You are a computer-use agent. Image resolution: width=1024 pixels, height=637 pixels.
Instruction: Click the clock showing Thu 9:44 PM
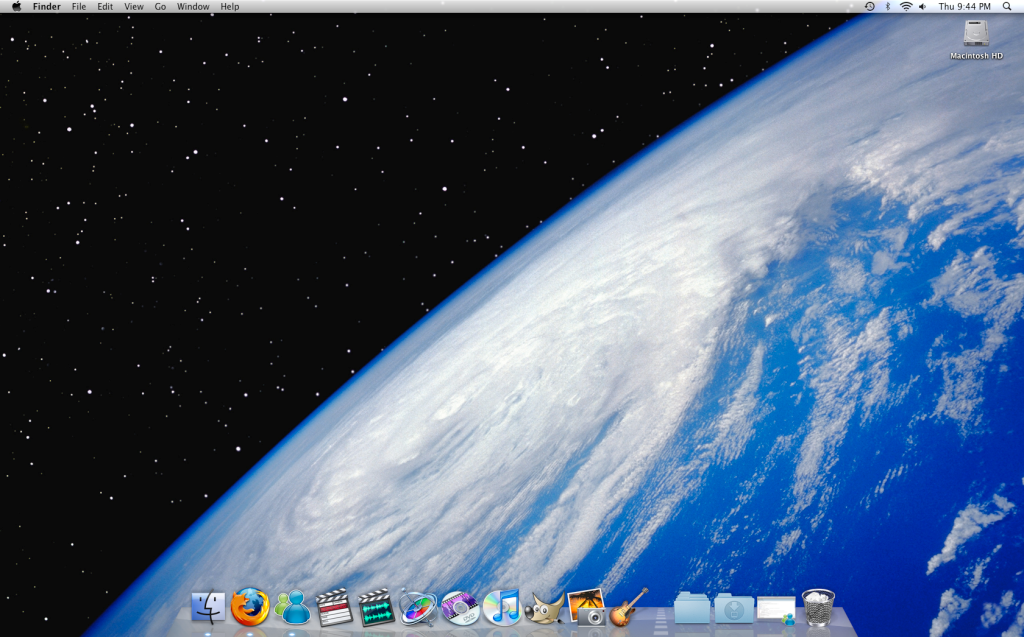tap(965, 7)
